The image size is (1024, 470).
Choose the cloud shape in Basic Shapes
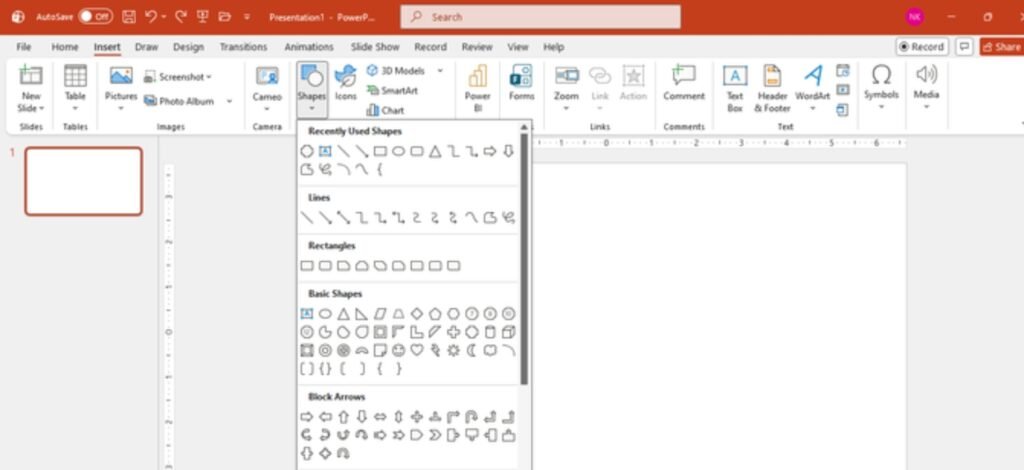[x=490, y=351]
